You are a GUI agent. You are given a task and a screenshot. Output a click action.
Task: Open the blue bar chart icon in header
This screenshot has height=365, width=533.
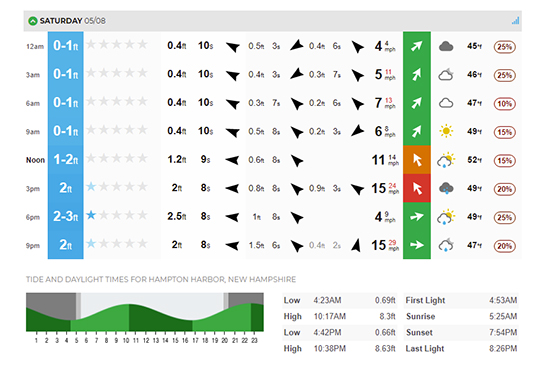tap(515, 21)
